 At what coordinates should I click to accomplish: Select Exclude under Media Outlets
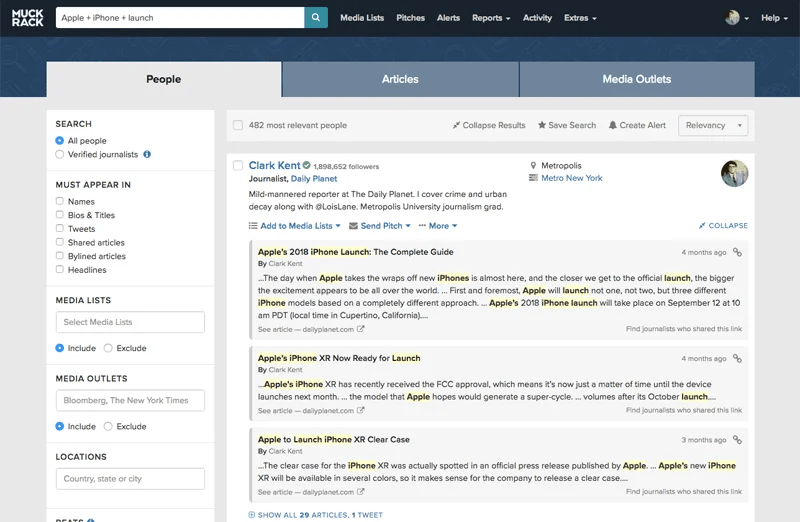coord(108,426)
